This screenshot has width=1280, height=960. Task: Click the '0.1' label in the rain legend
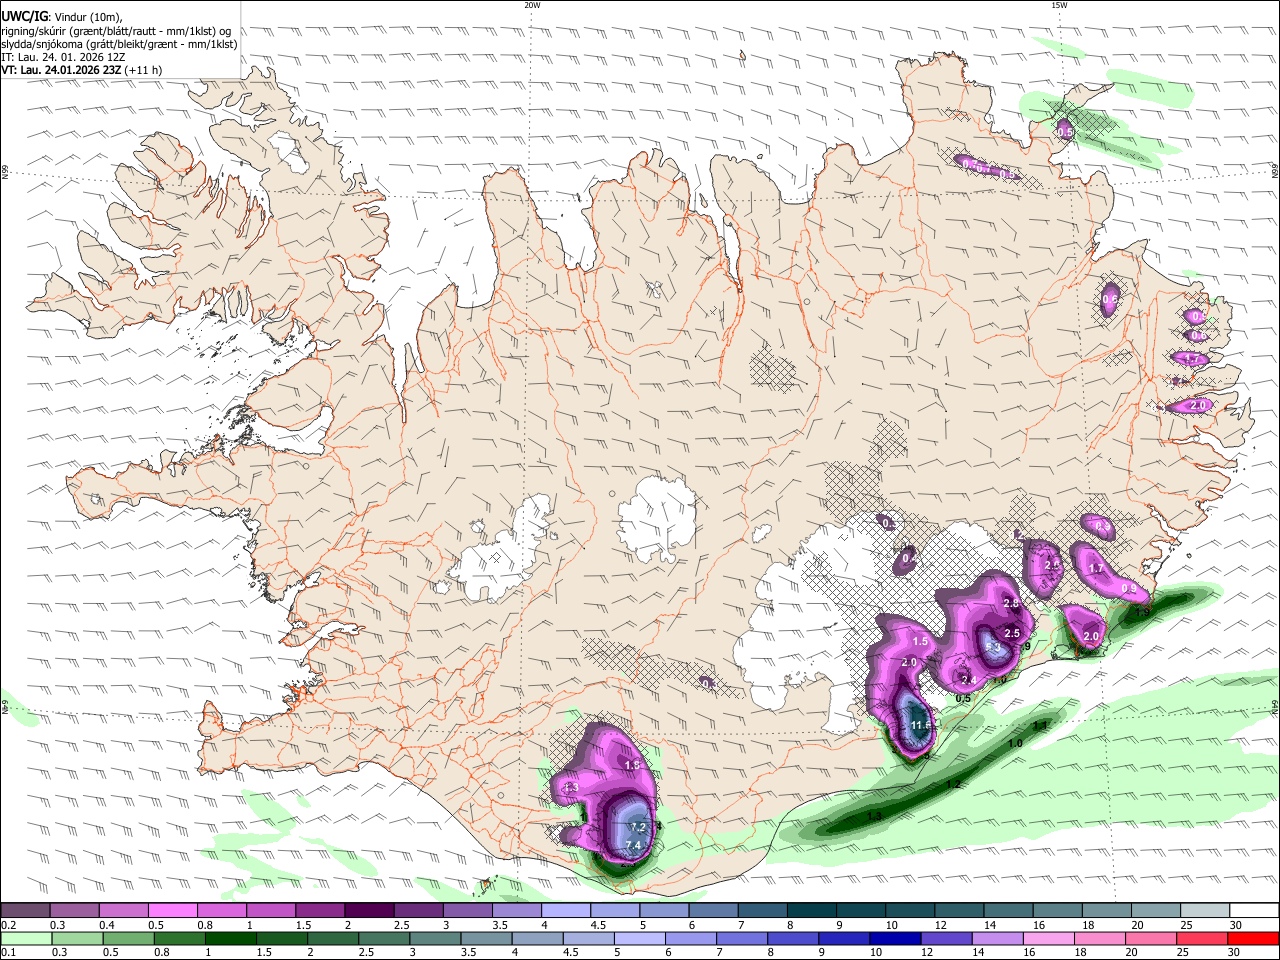tap(8, 953)
